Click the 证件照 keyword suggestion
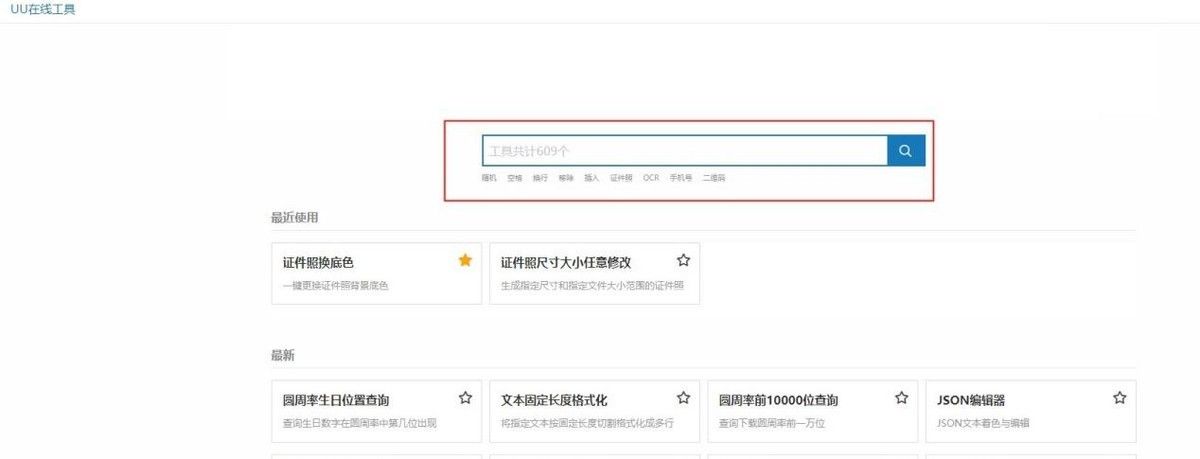The width and height of the screenshot is (1200, 459). click(621, 178)
